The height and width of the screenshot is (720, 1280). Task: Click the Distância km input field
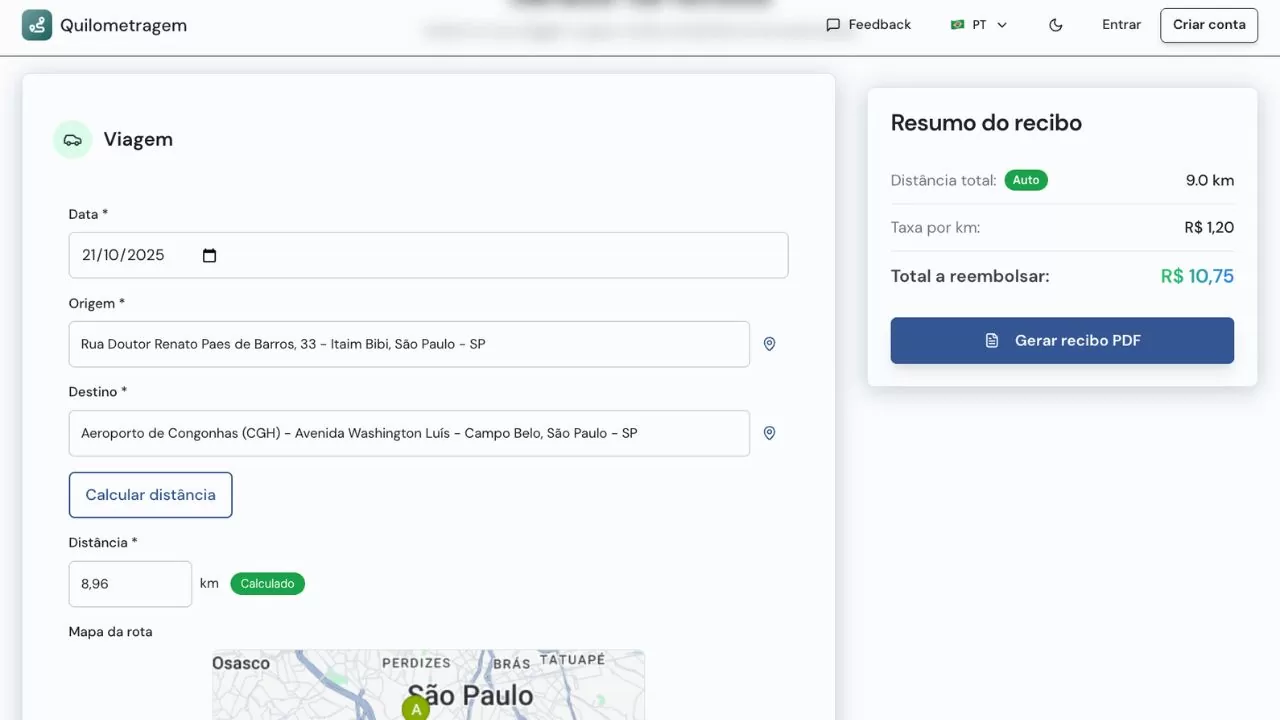(130, 584)
